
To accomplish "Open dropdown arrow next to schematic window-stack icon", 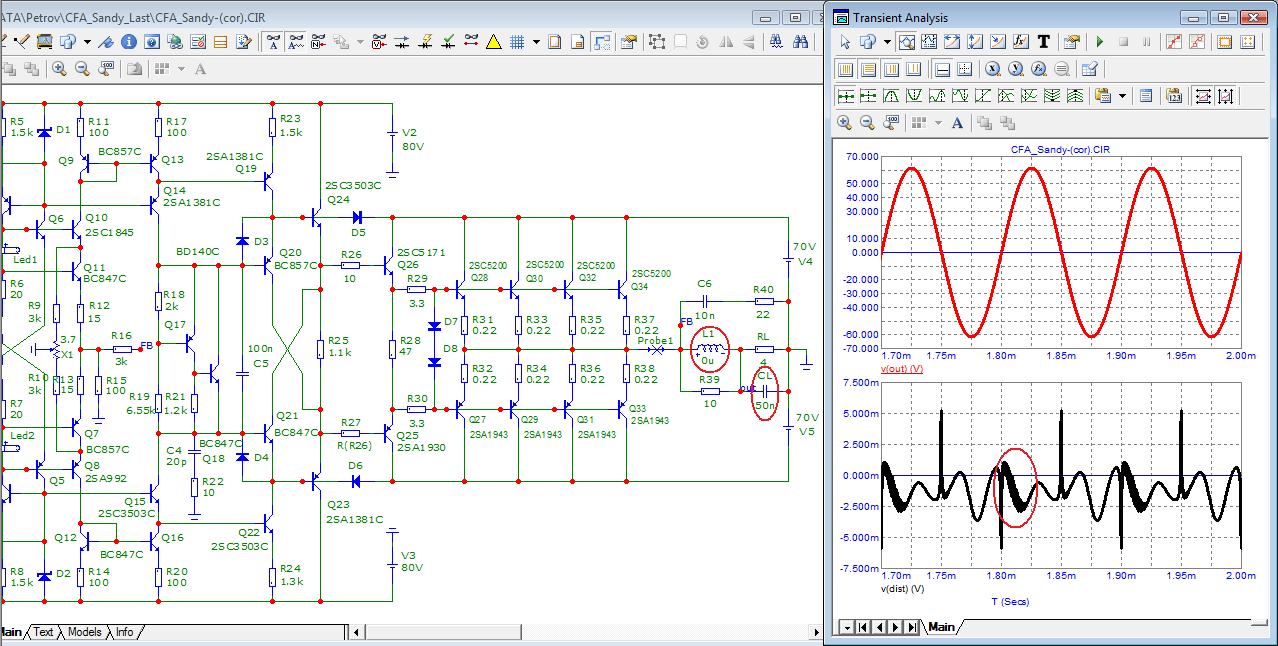I will coord(87,42).
